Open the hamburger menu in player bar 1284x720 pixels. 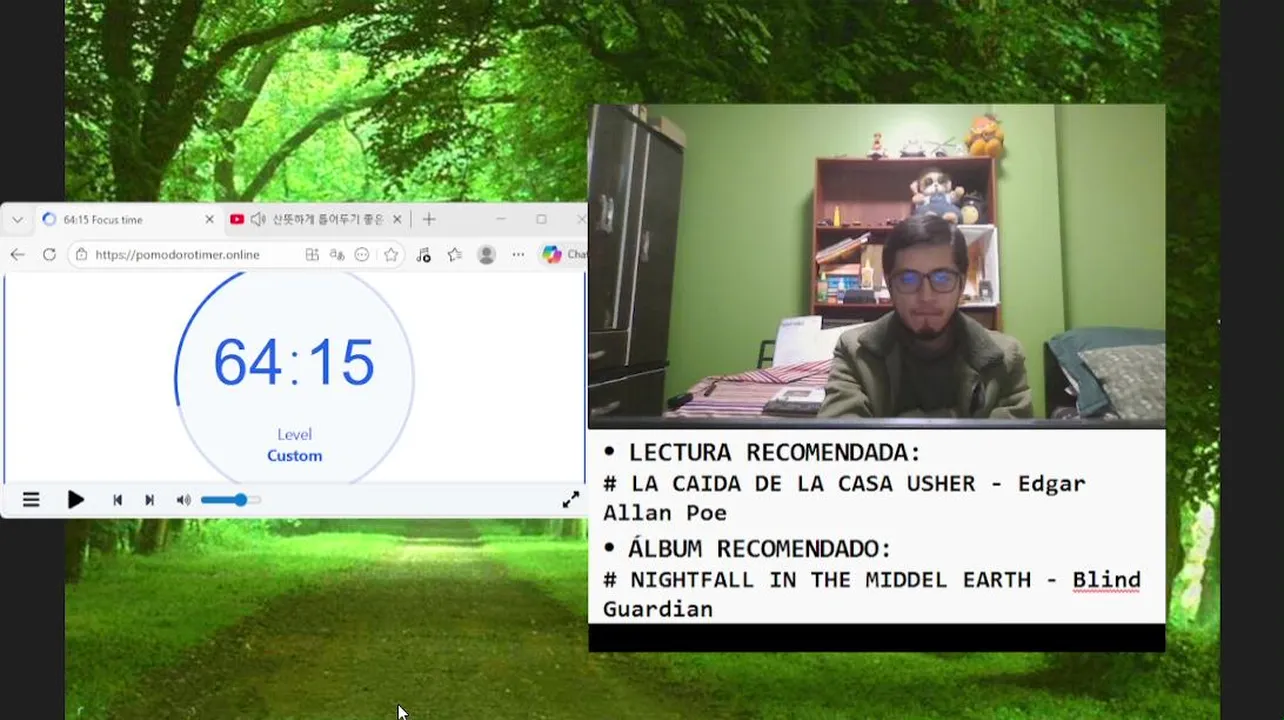coord(31,500)
